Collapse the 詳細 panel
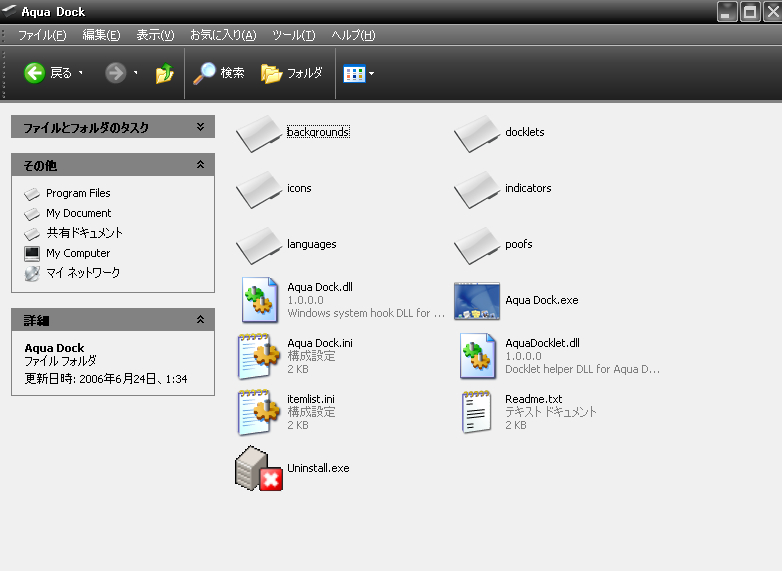This screenshot has height=571, width=782. click(200, 319)
